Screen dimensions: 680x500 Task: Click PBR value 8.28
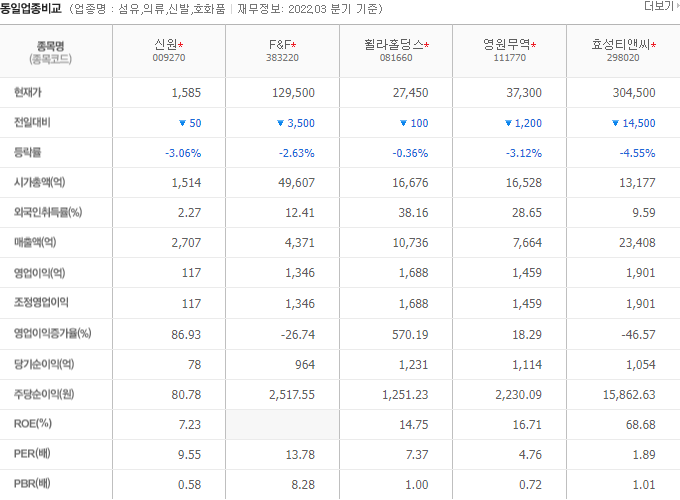coord(303,485)
